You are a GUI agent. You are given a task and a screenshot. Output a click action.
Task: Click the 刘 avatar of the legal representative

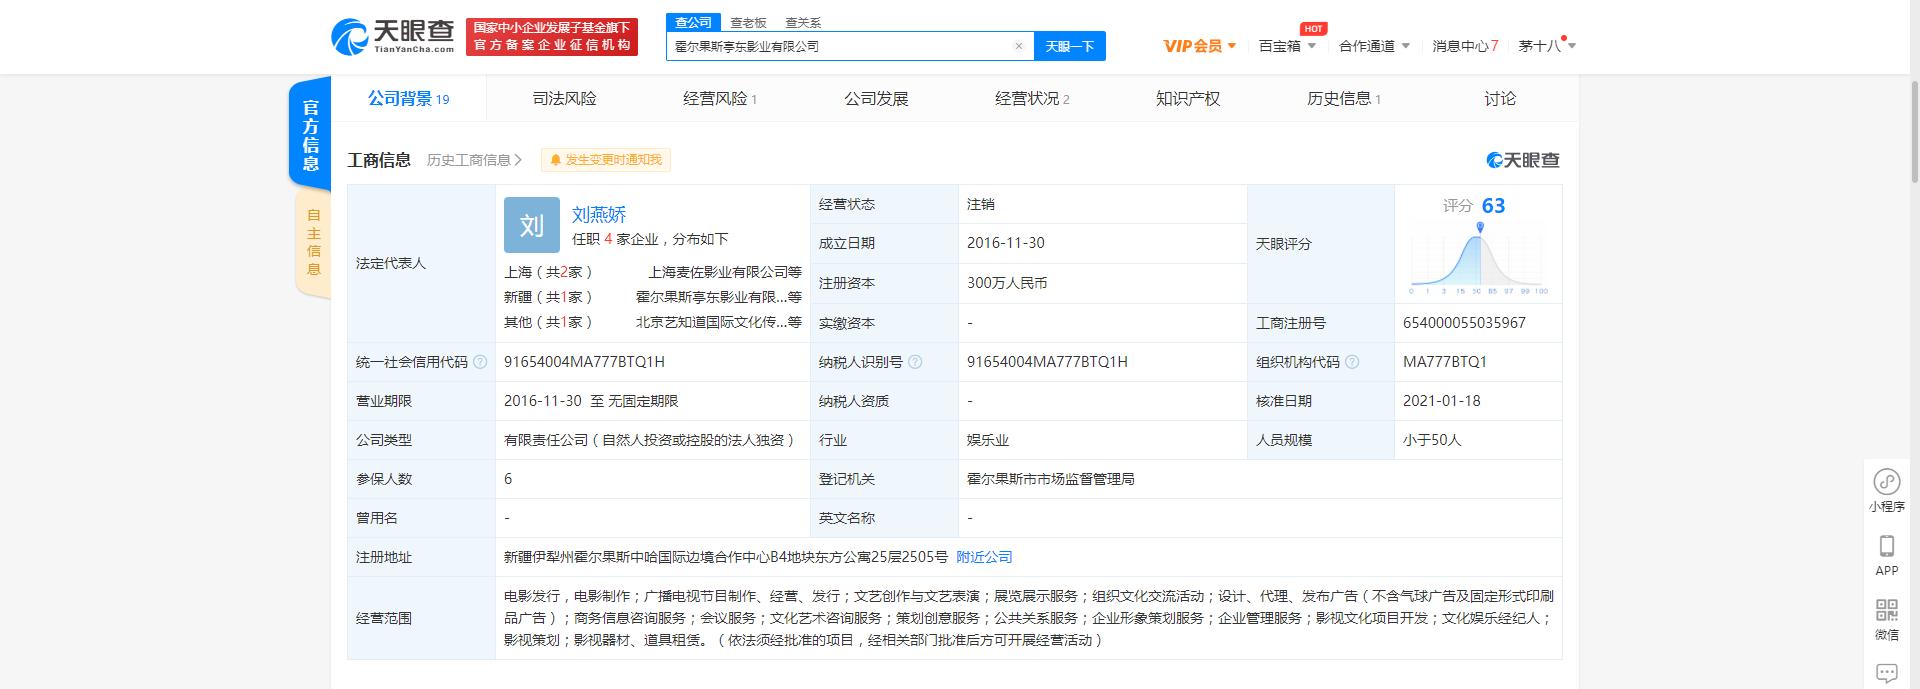tap(531, 225)
